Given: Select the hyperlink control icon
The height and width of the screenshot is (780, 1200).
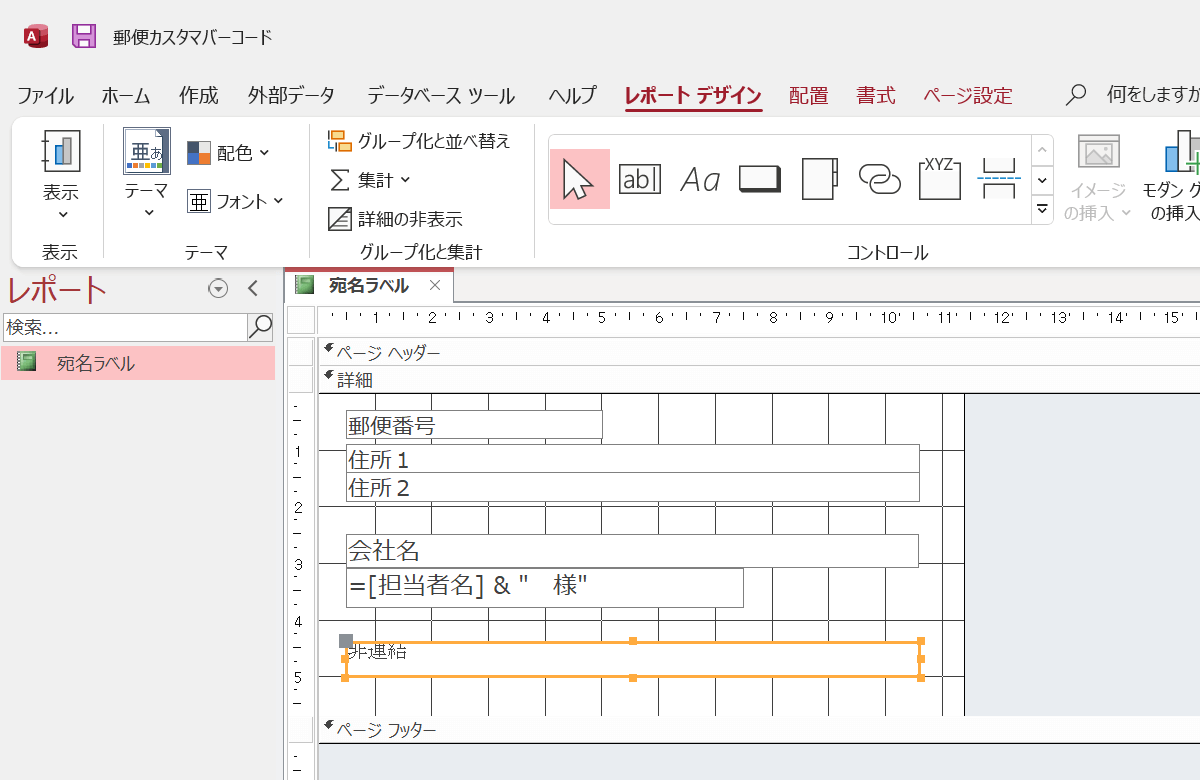Looking at the screenshot, I should pos(879,178).
